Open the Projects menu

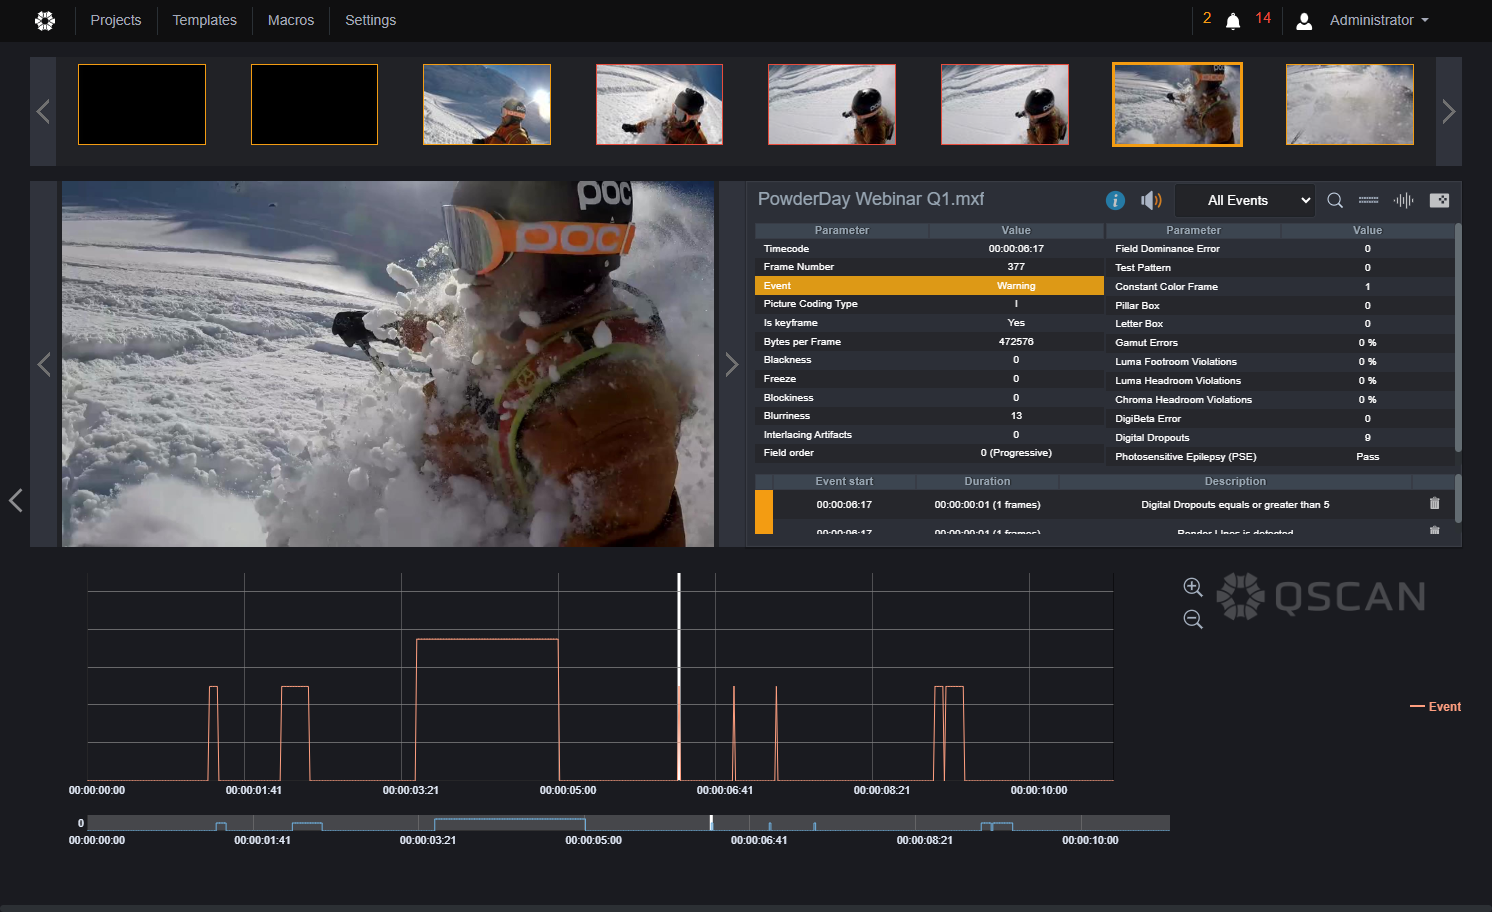[x=116, y=20]
